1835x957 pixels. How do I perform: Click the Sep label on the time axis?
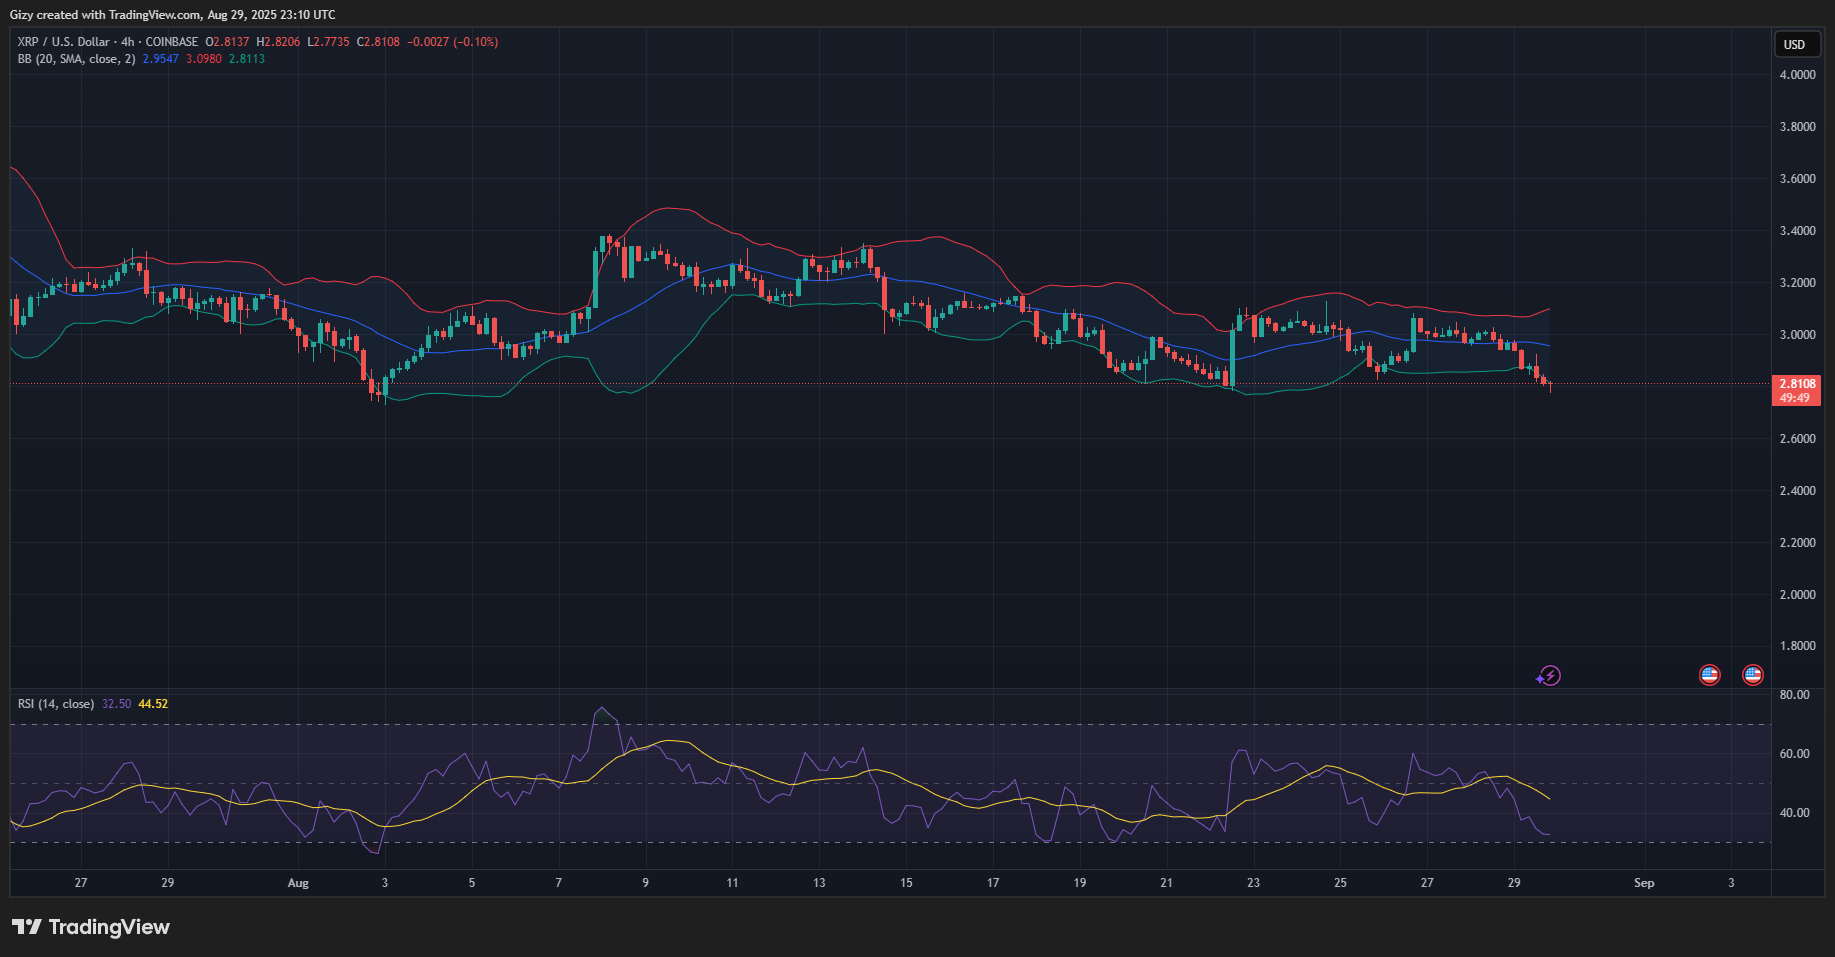pos(1644,883)
